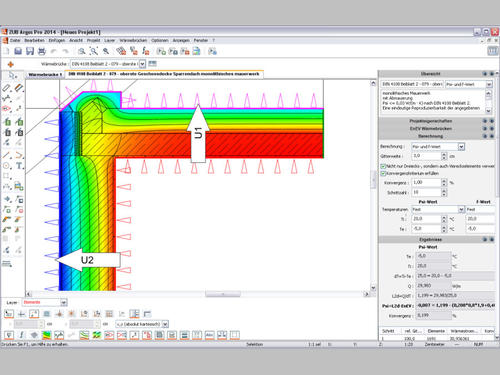Viewport: 500px width, 375px height.
Task: Click the horizontal scrollbar thumb below the canvas
Action: (x=223, y=294)
